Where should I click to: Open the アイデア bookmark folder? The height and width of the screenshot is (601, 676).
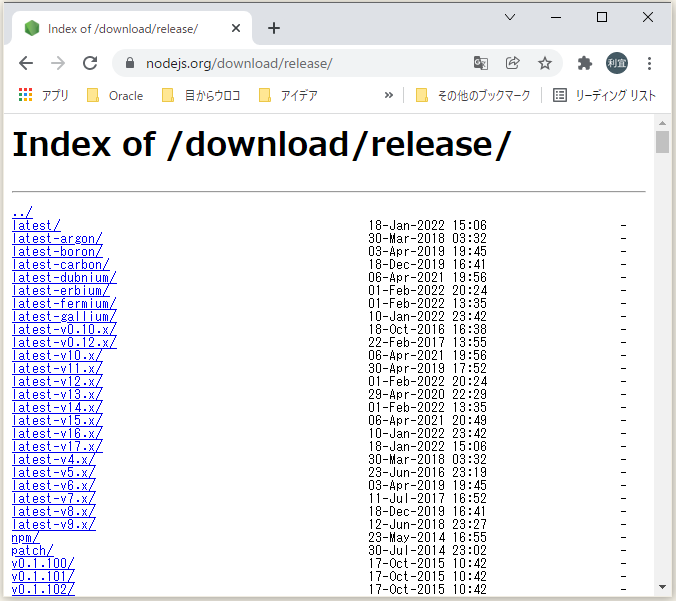(288, 95)
